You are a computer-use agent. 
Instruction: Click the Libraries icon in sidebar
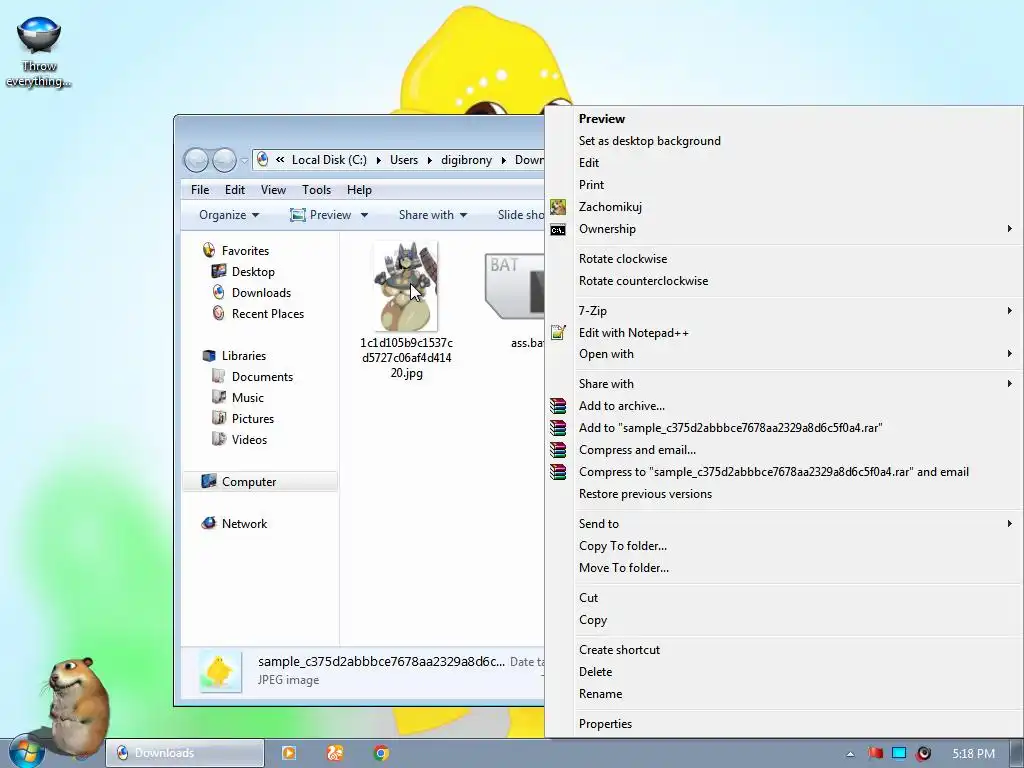[209, 355]
